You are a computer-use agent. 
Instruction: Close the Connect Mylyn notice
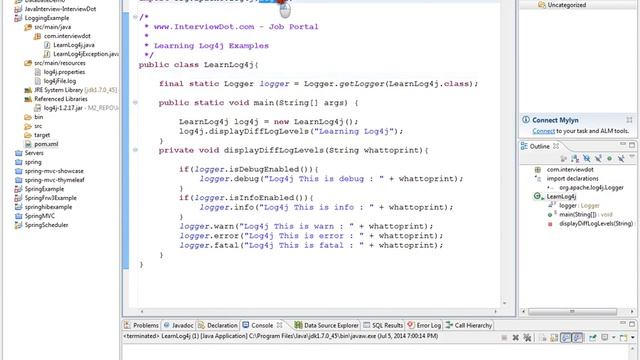pyautogui.click(x=629, y=120)
